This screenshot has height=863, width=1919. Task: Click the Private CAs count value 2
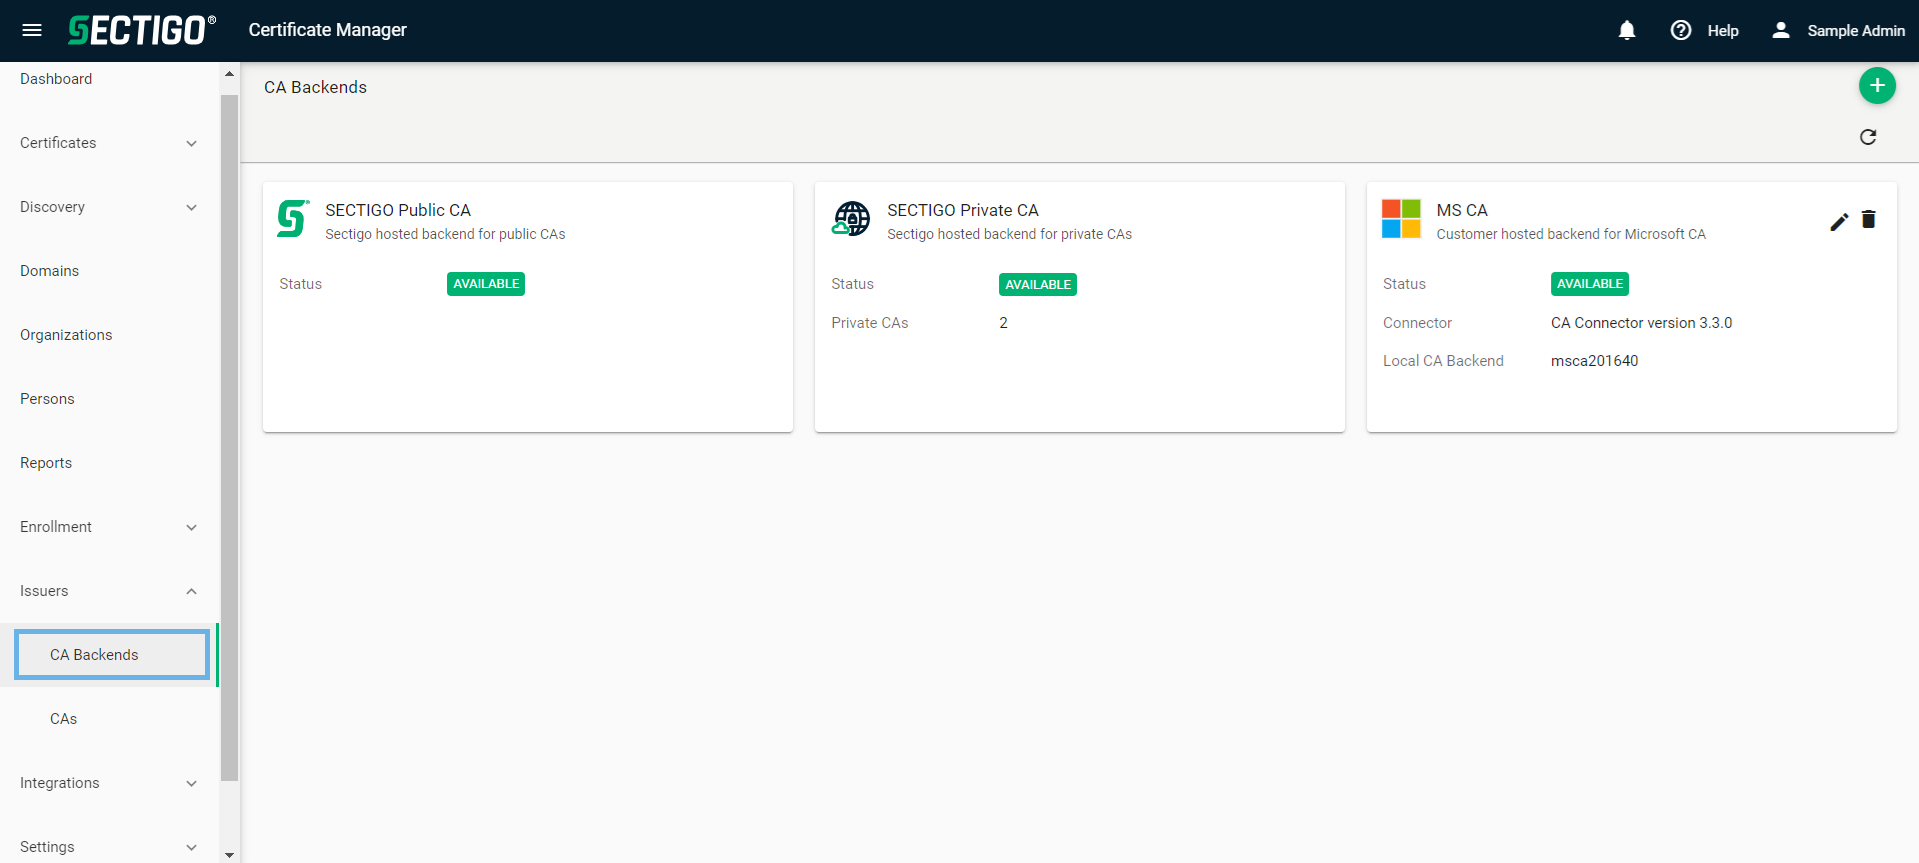point(1003,323)
